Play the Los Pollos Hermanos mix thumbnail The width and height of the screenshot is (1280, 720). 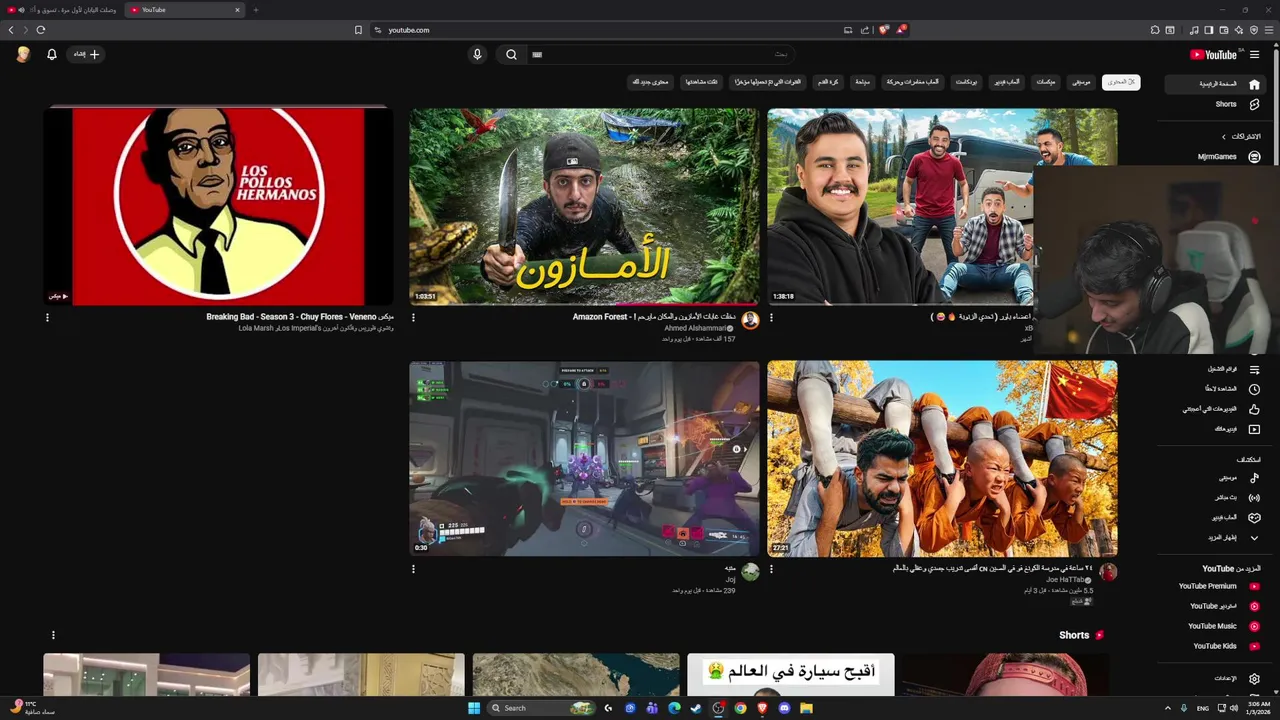218,206
